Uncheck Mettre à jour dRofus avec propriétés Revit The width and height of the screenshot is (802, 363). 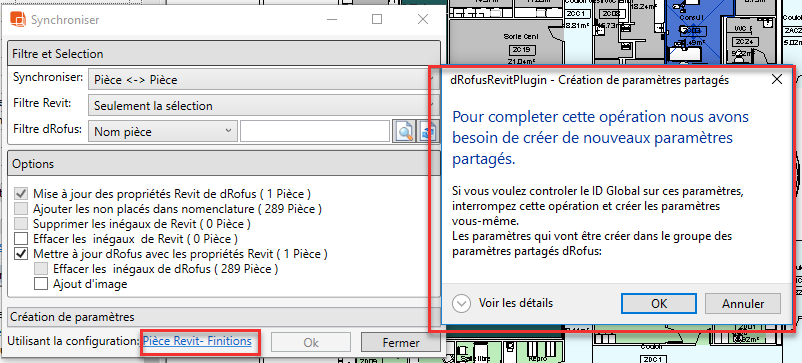[x=21, y=253]
